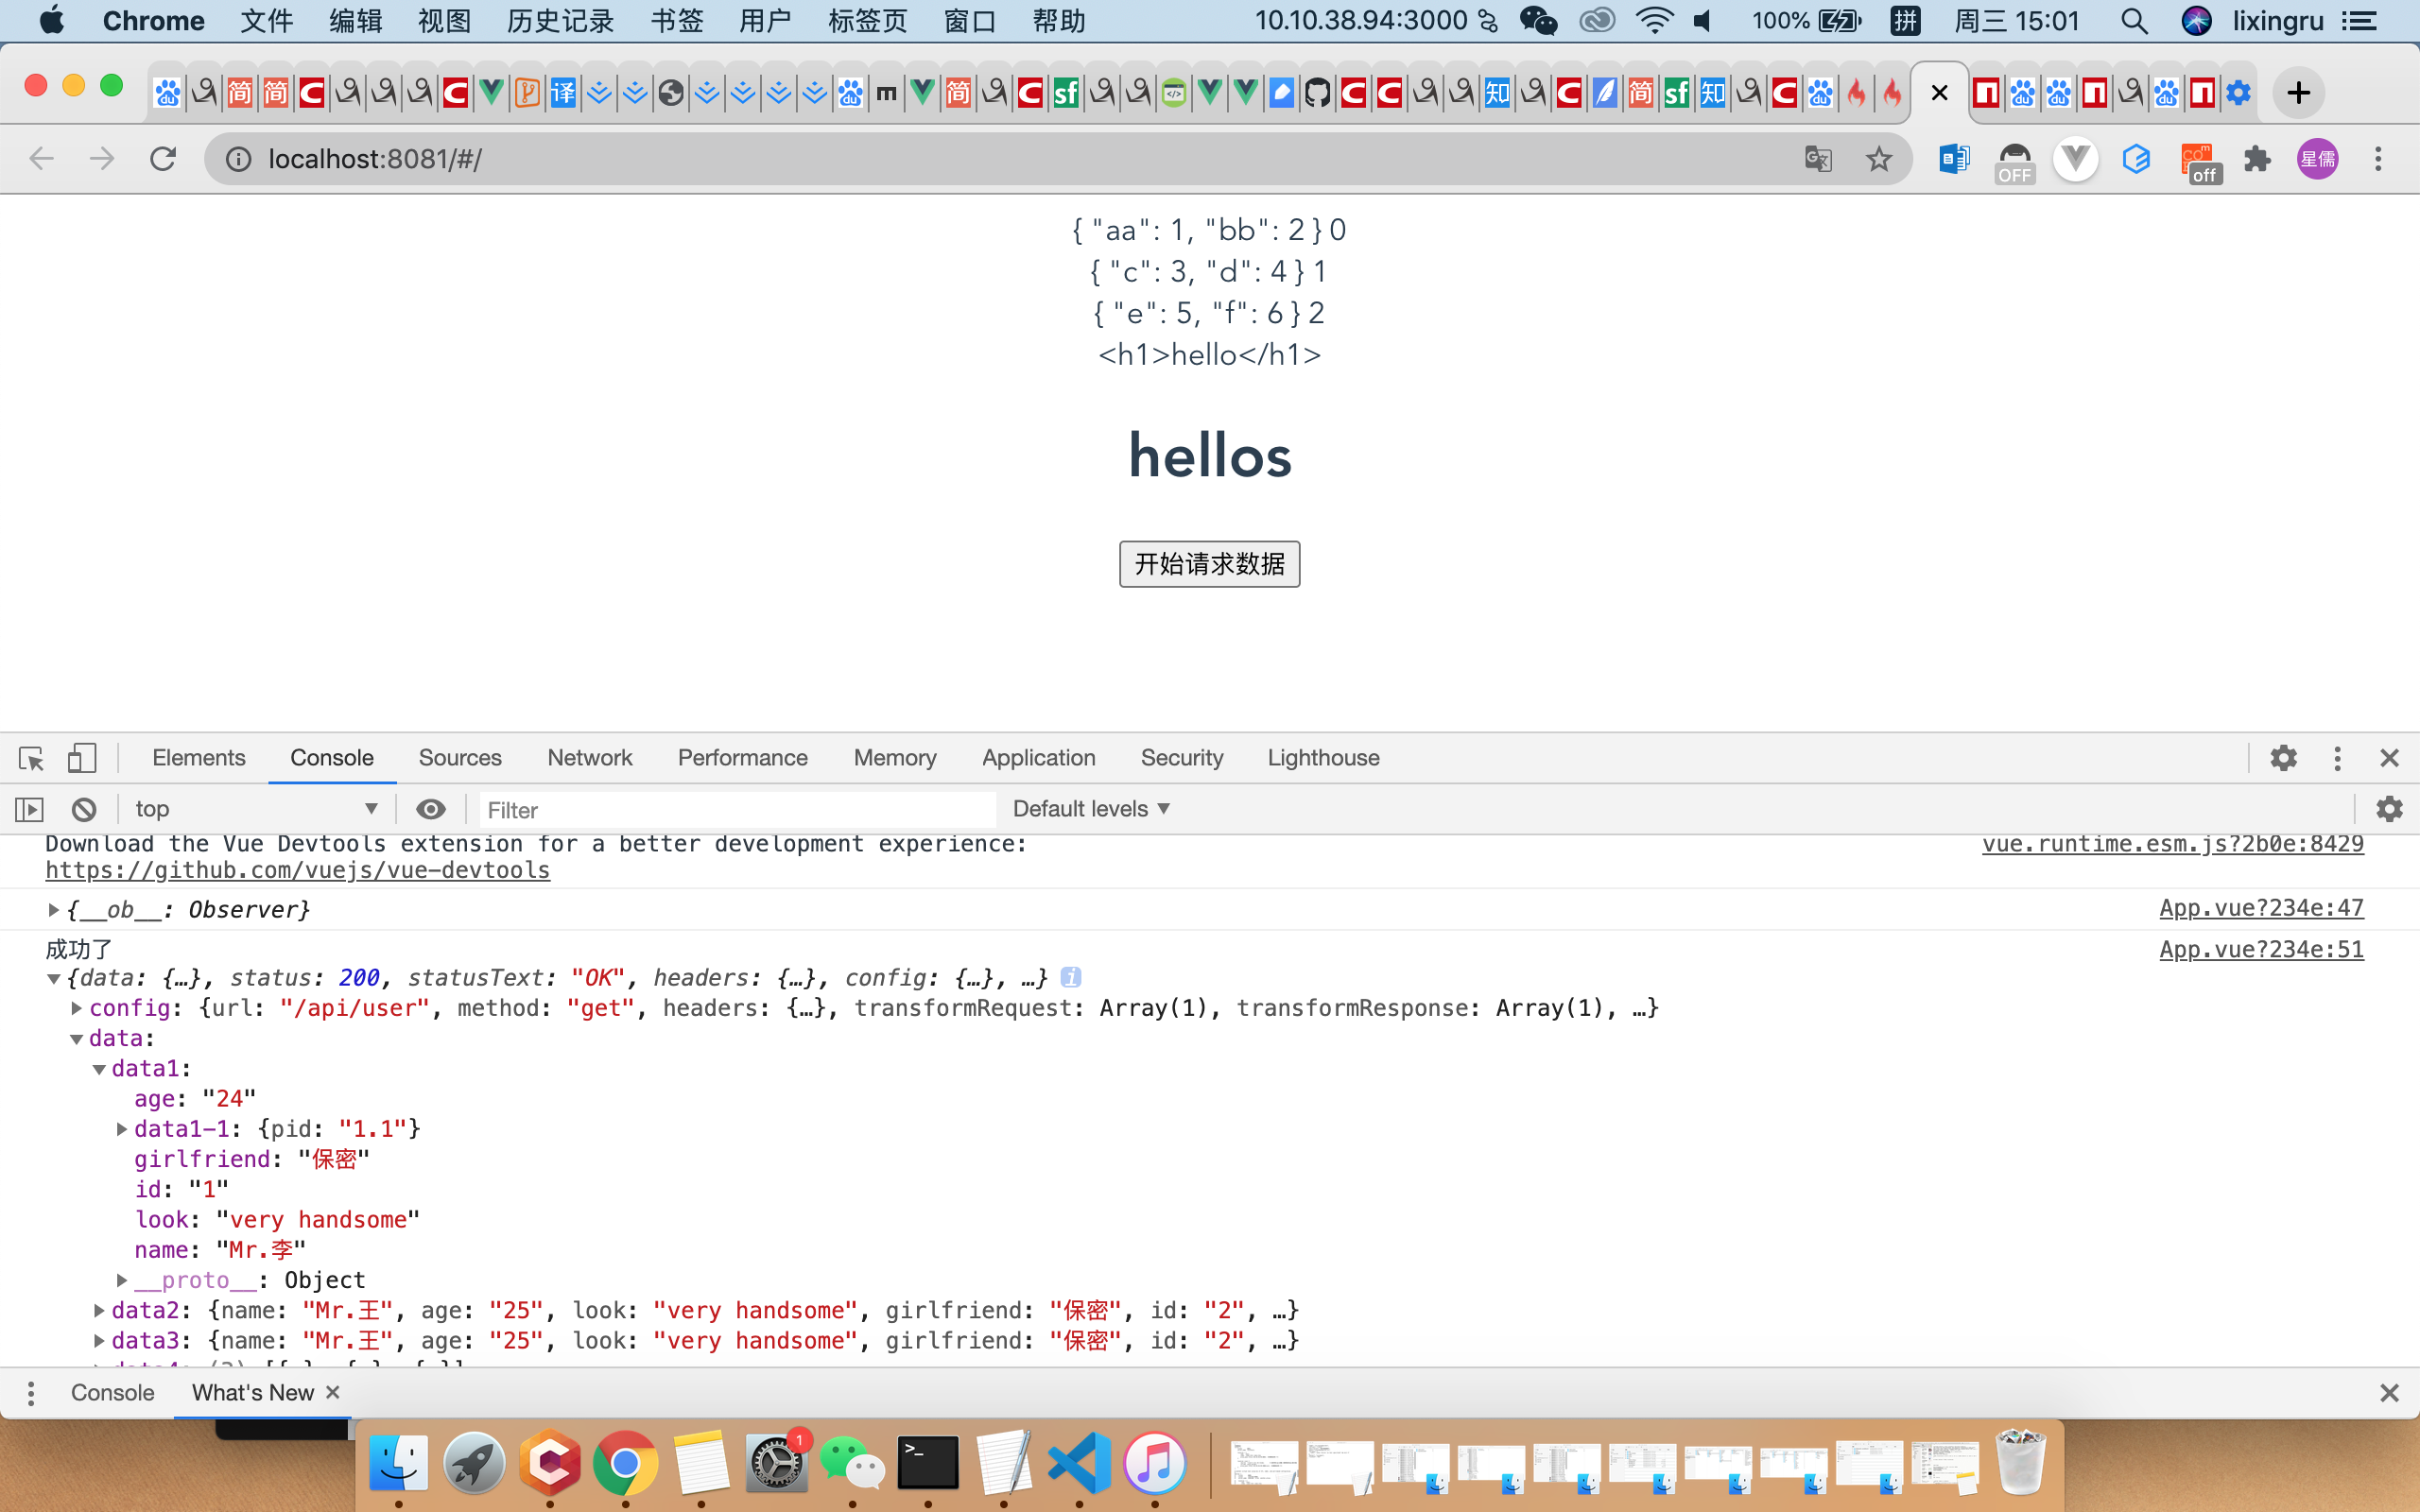2420x1512 pixels.
Task: Open App.vue?234e:47 source link
Action: pyautogui.click(x=2261, y=908)
